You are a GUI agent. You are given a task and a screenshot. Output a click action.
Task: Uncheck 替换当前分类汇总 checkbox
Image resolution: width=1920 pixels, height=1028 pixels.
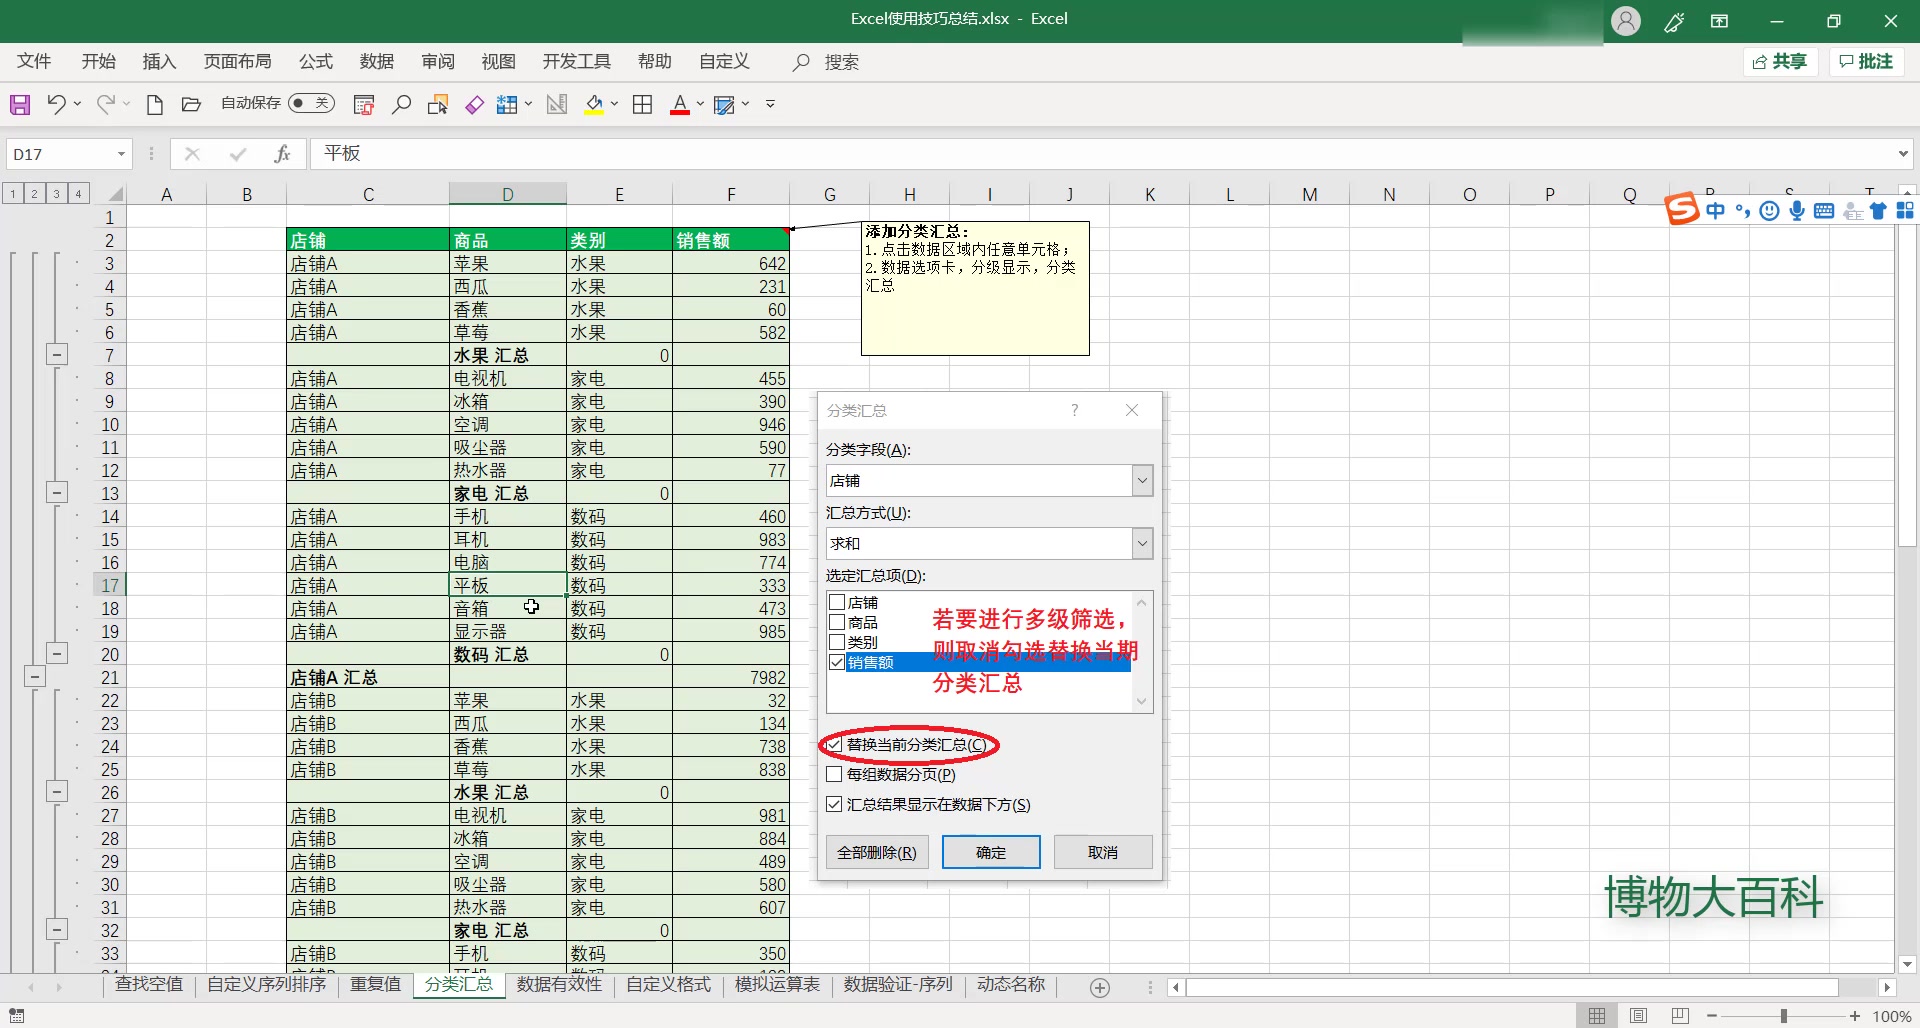[x=834, y=745]
